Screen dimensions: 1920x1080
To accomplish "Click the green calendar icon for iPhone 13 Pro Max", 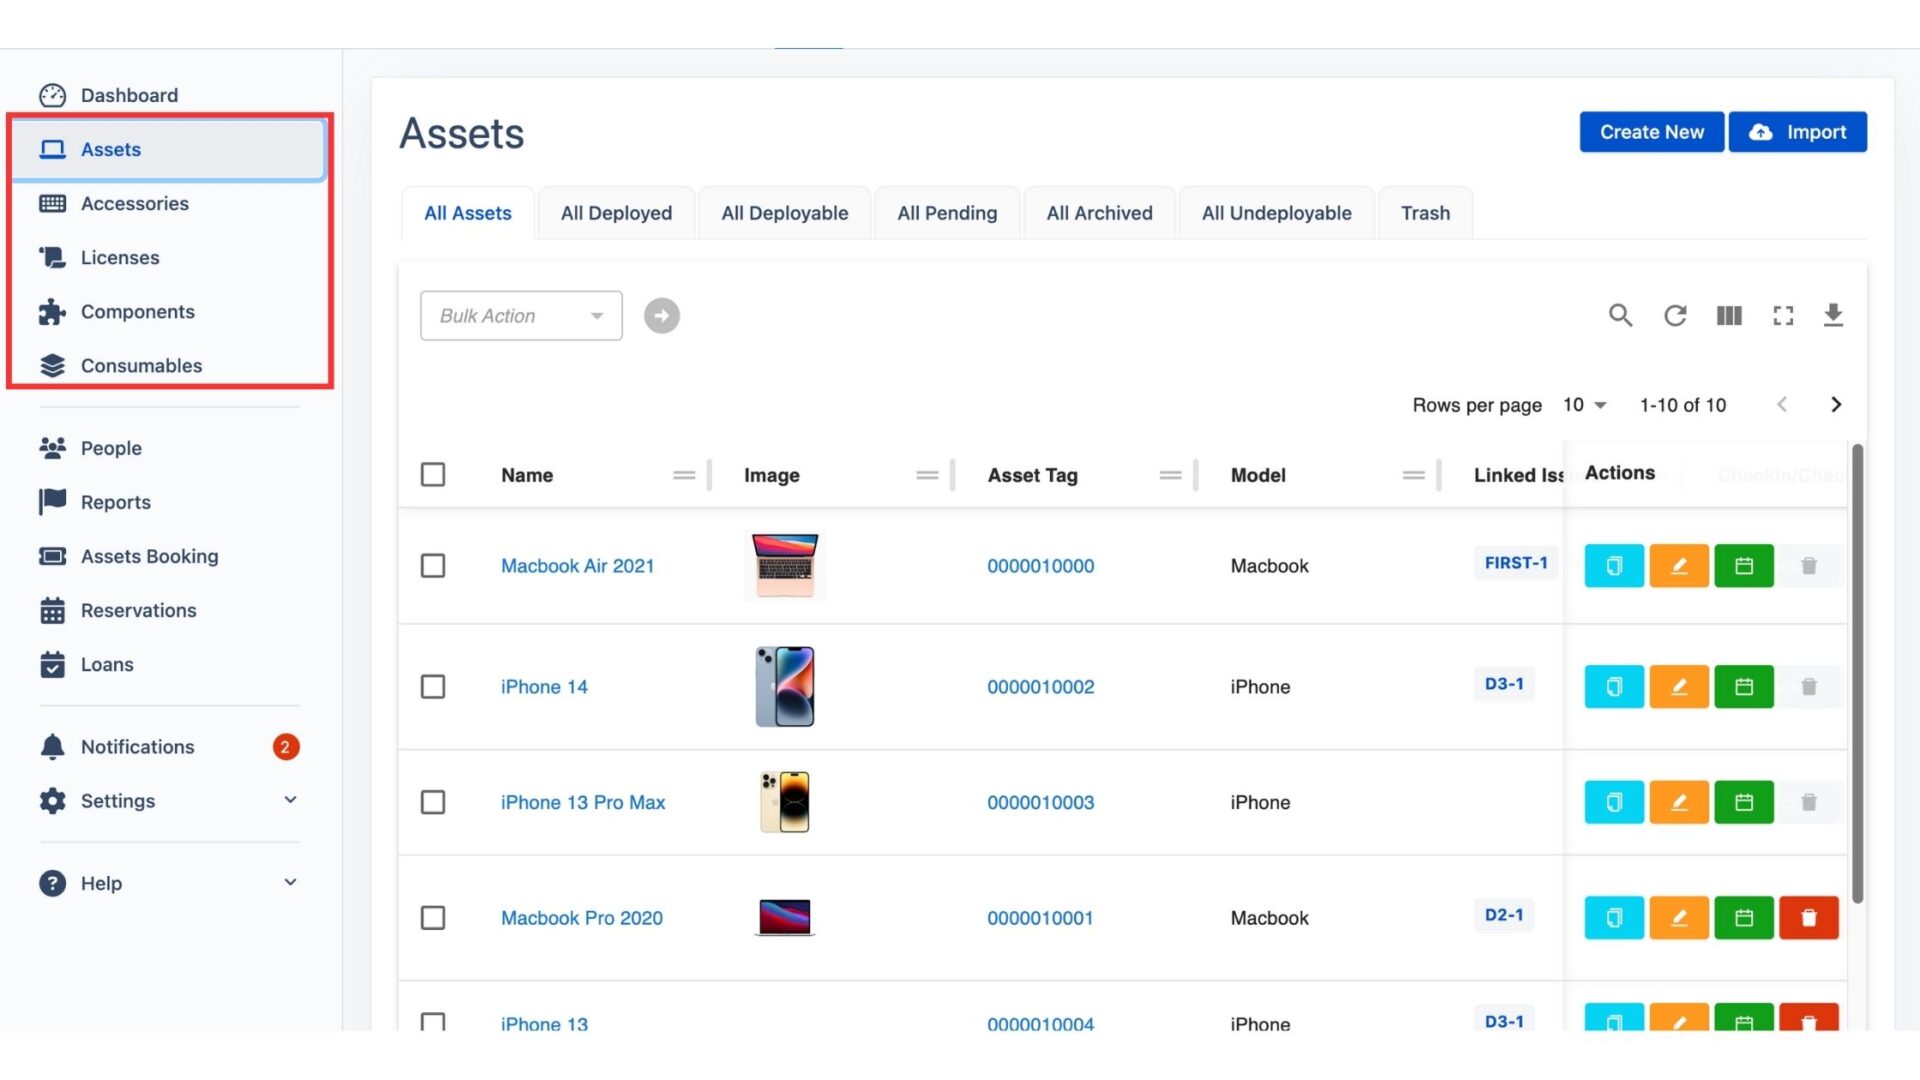I will click(1745, 802).
